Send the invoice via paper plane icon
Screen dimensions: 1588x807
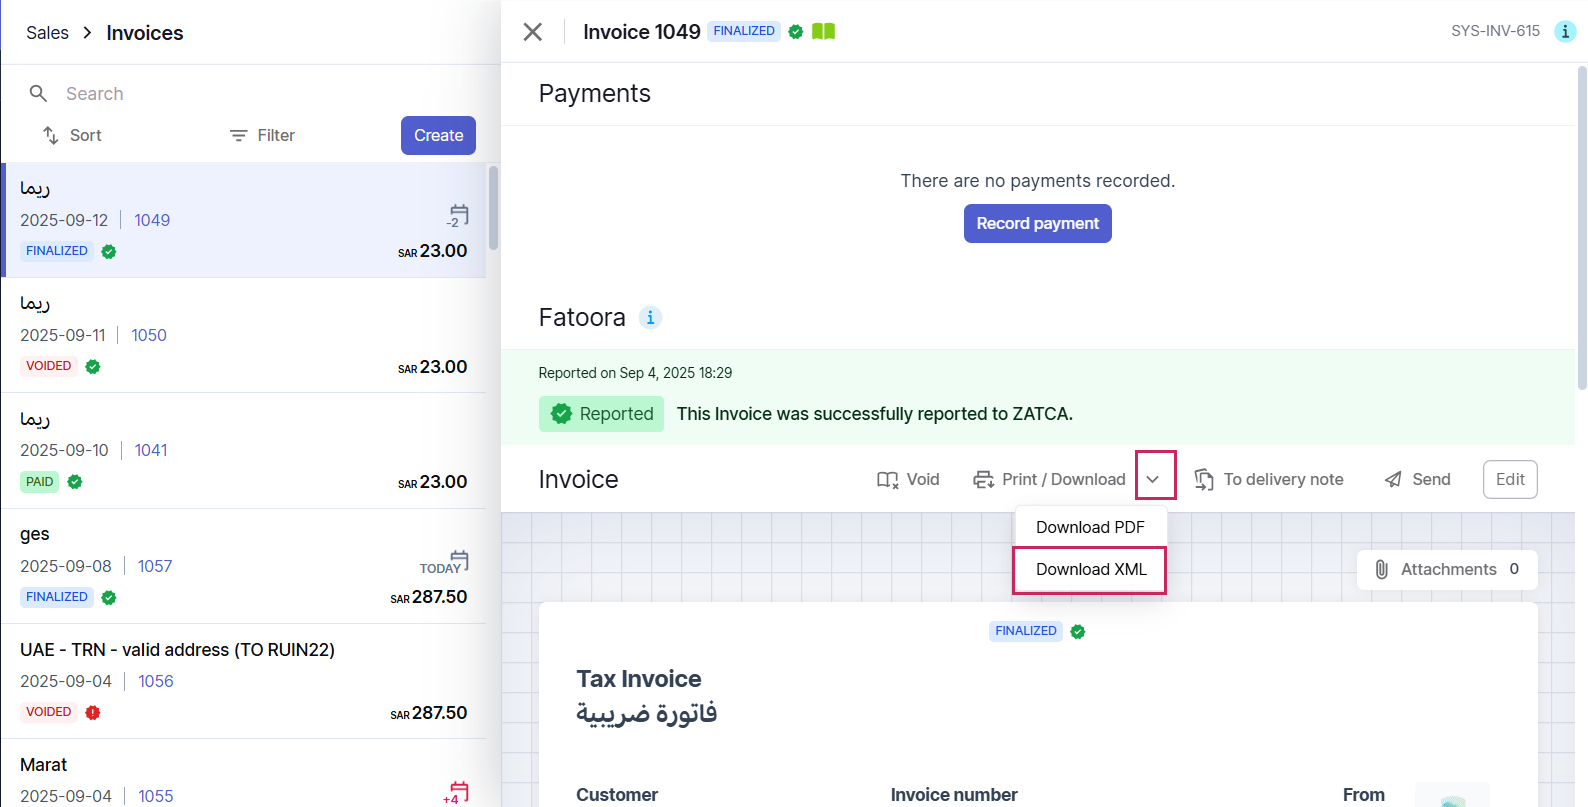(x=1393, y=480)
